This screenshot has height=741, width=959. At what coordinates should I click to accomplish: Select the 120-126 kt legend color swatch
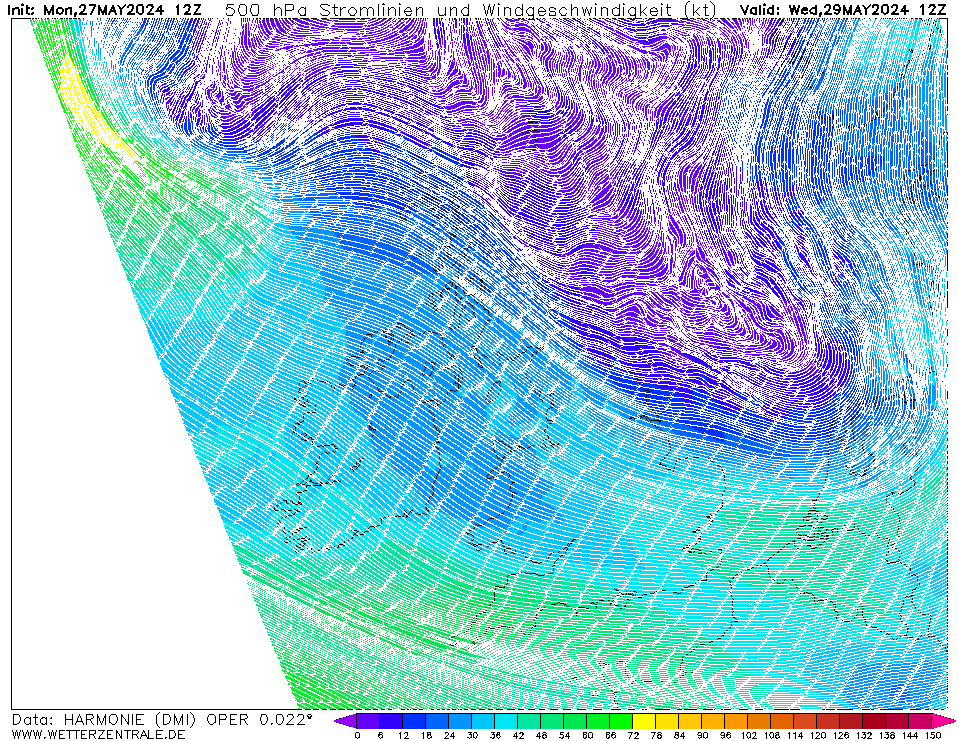tap(829, 721)
